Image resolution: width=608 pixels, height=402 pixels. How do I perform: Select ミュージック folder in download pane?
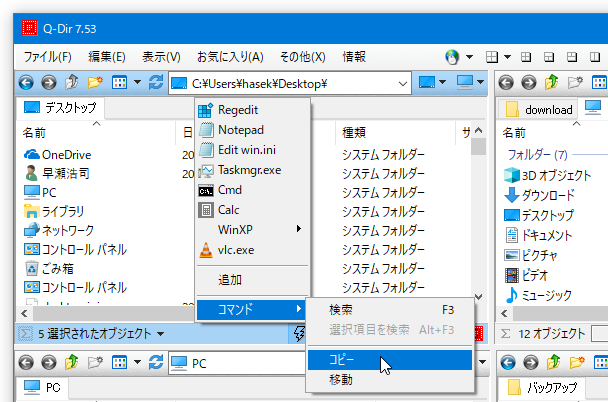[538, 295]
